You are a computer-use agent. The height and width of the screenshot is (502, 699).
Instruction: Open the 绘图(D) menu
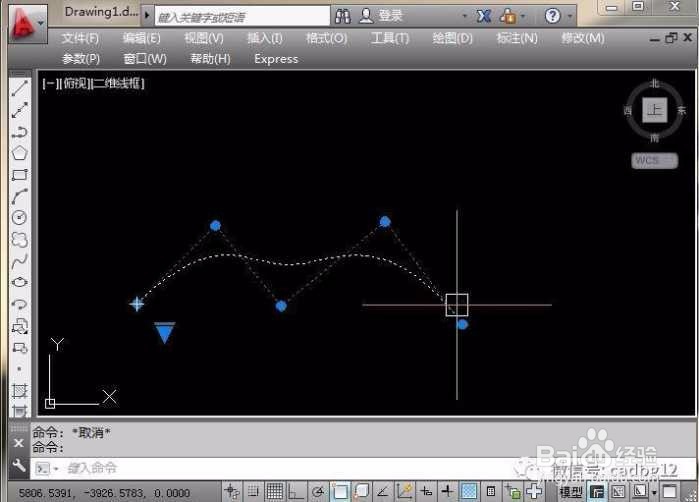coord(452,38)
